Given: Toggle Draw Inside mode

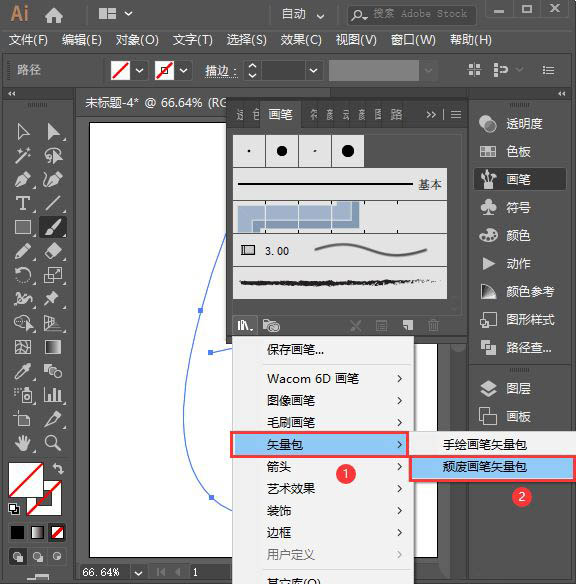Looking at the screenshot, I should [x=57, y=556].
